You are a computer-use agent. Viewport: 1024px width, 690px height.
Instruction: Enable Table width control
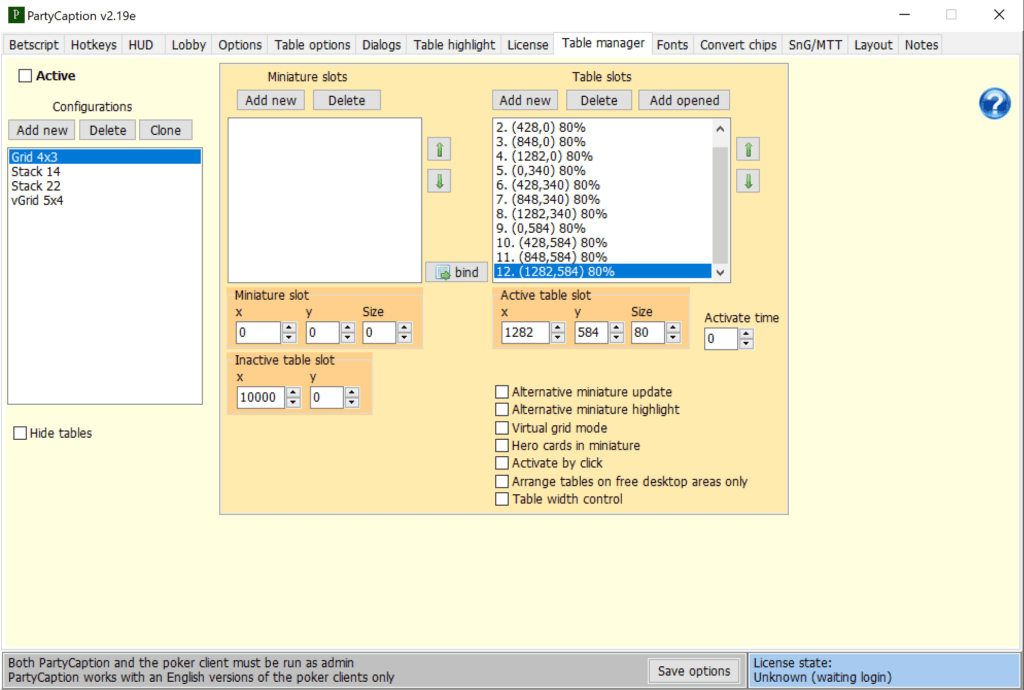tap(502, 499)
